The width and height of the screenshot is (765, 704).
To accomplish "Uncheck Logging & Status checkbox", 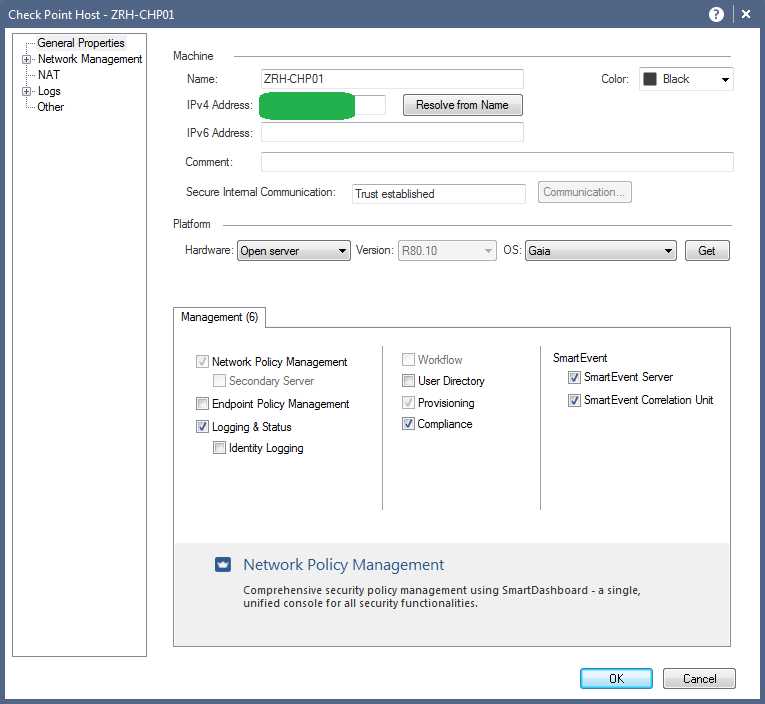I will tap(202, 426).
